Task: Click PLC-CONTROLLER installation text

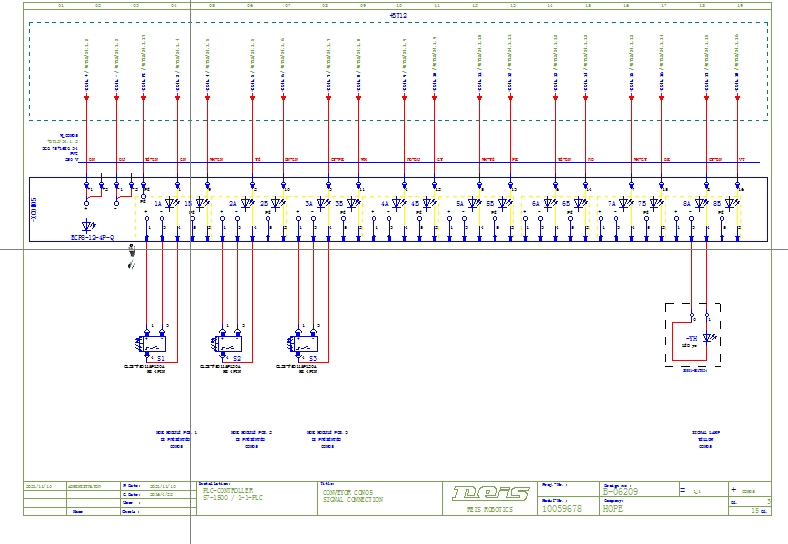Action: click(228, 491)
